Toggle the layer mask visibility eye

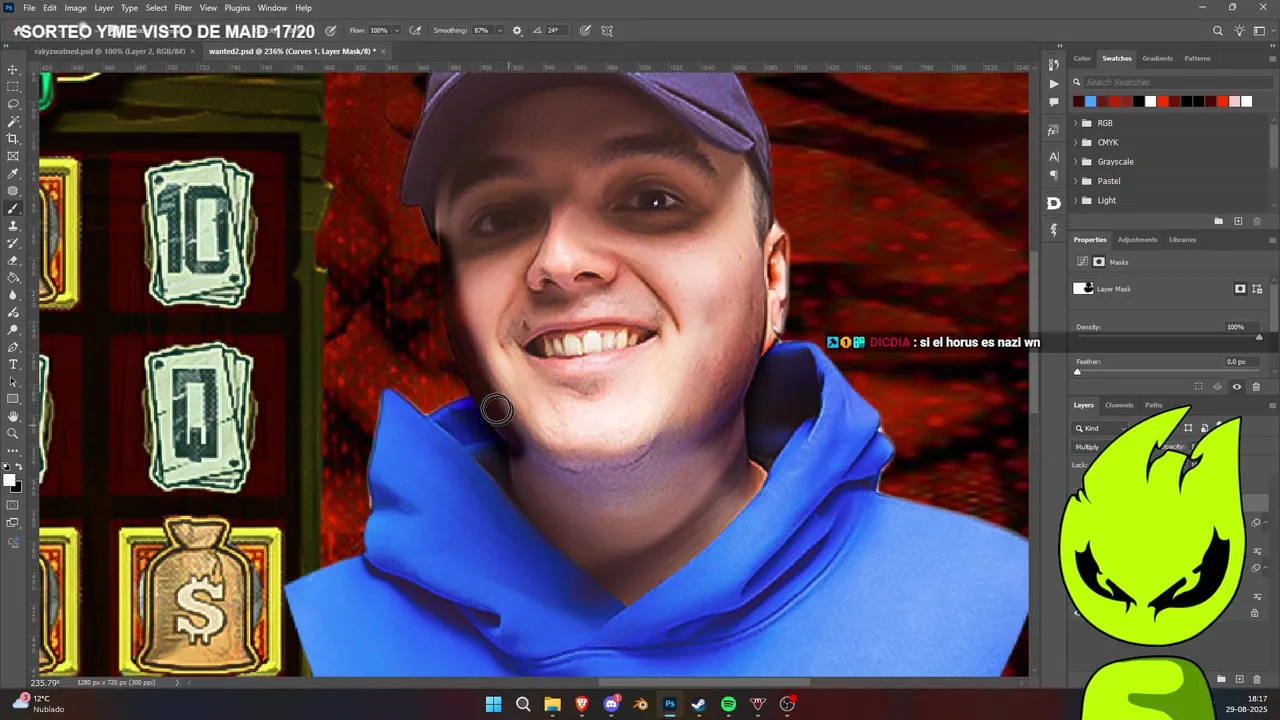(x=1237, y=387)
